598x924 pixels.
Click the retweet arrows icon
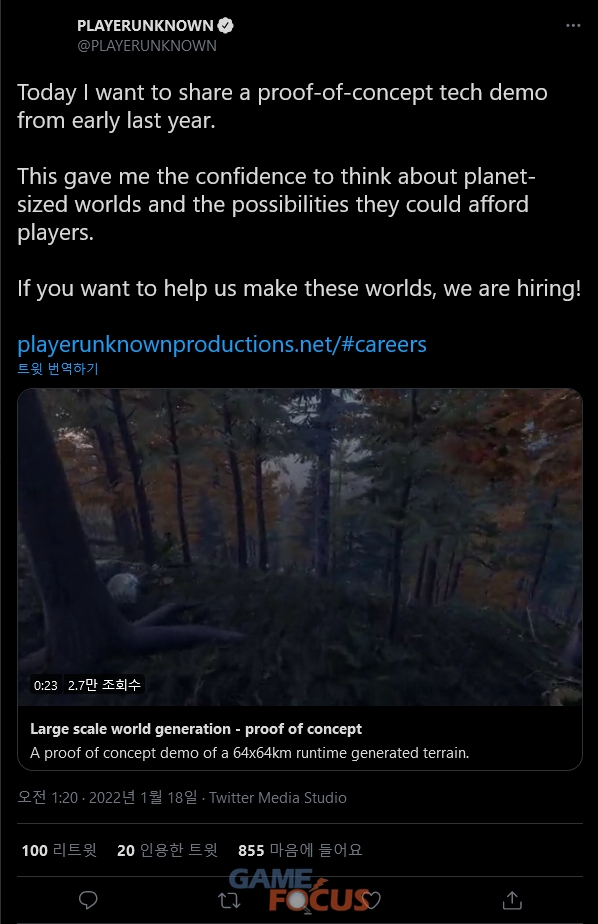[x=229, y=900]
